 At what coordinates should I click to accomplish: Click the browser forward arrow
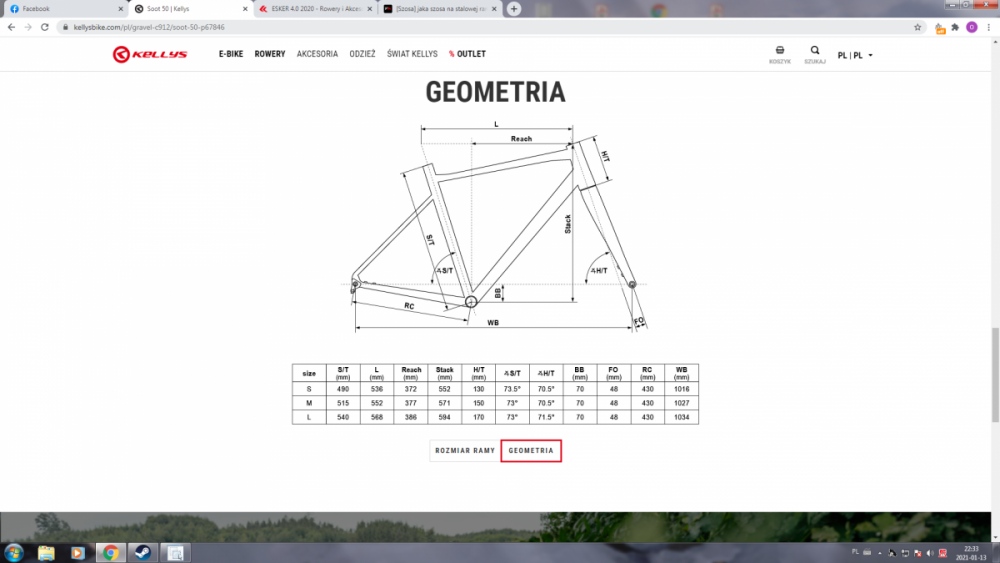click(28, 27)
